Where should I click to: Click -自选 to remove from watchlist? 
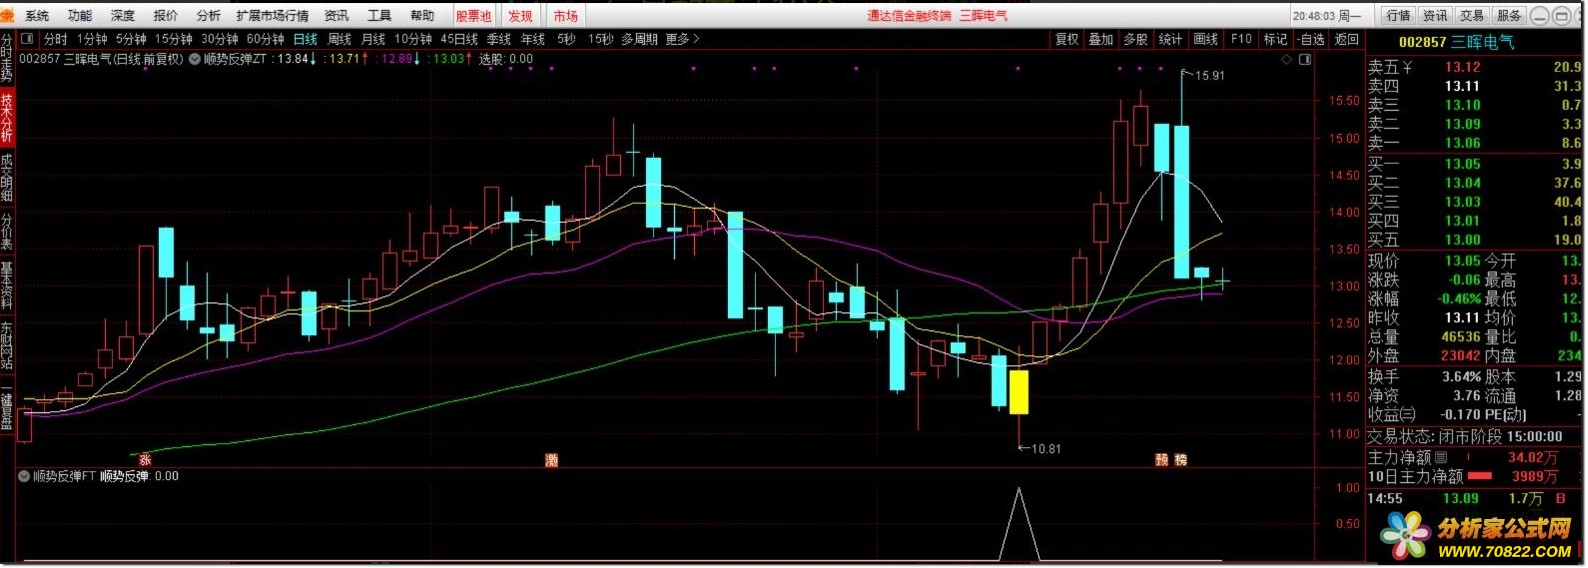(1311, 39)
